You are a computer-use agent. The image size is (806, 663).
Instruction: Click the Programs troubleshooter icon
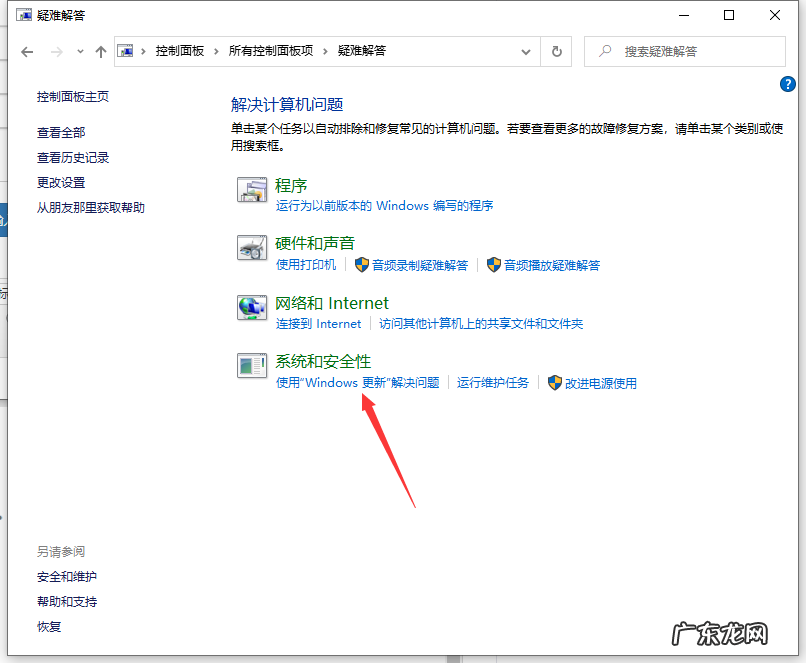click(252, 190)
